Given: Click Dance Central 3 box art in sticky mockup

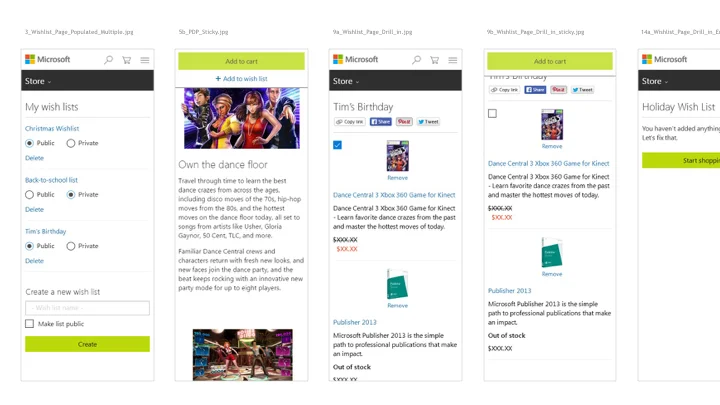Looking at the screenshot, I should (x=552, y=124).
